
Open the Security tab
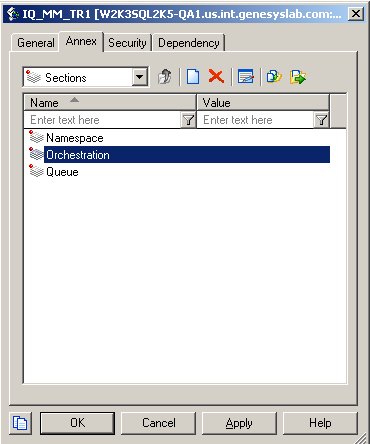pyautogui.click(x=127, y=43)
